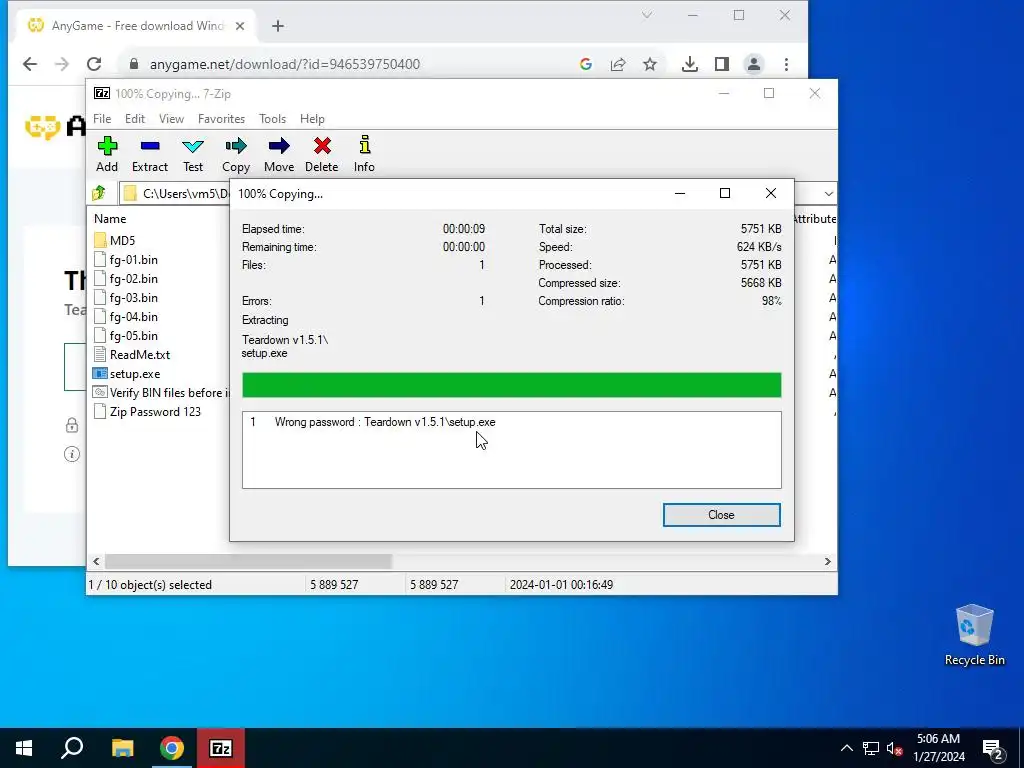
Task: Open the File menu in 7-Zip
Action: point(102,119)
